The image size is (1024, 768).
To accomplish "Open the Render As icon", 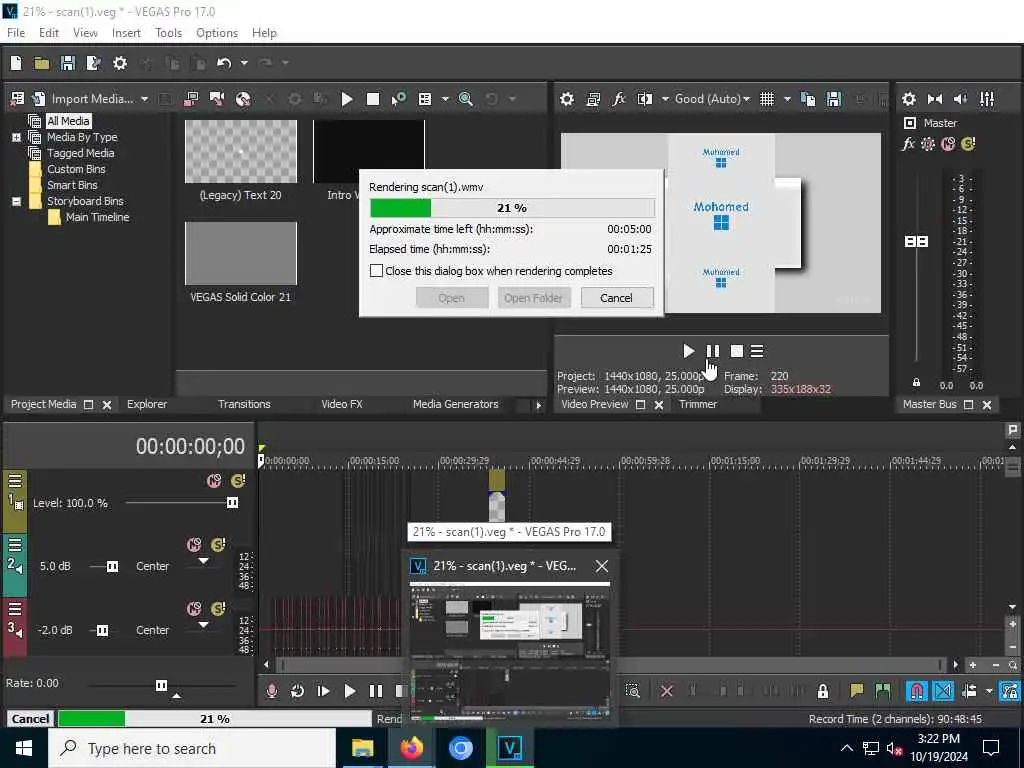I will [93, 63].
